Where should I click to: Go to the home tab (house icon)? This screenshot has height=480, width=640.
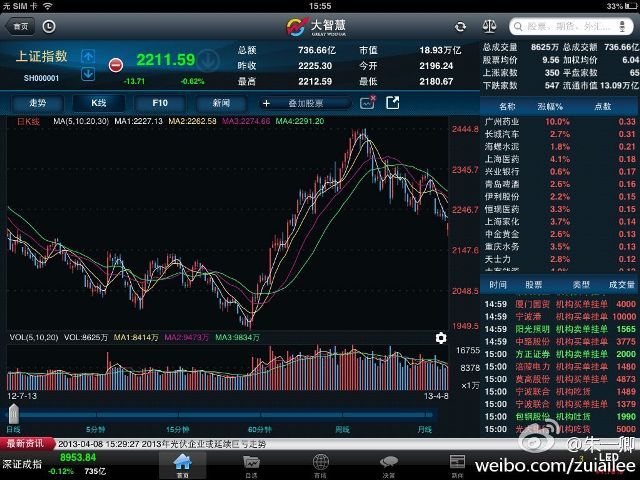point(182,465)
